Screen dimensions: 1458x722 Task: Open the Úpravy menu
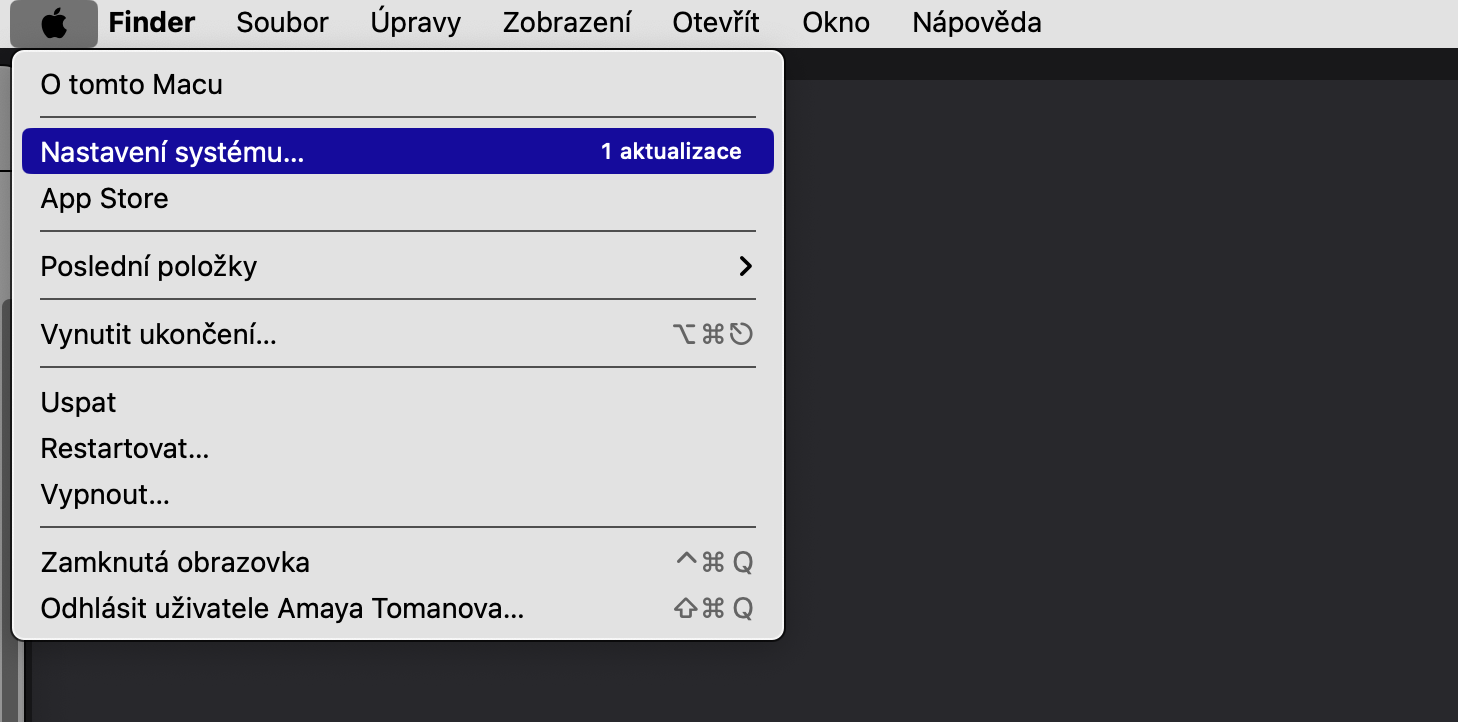[415, 23]
